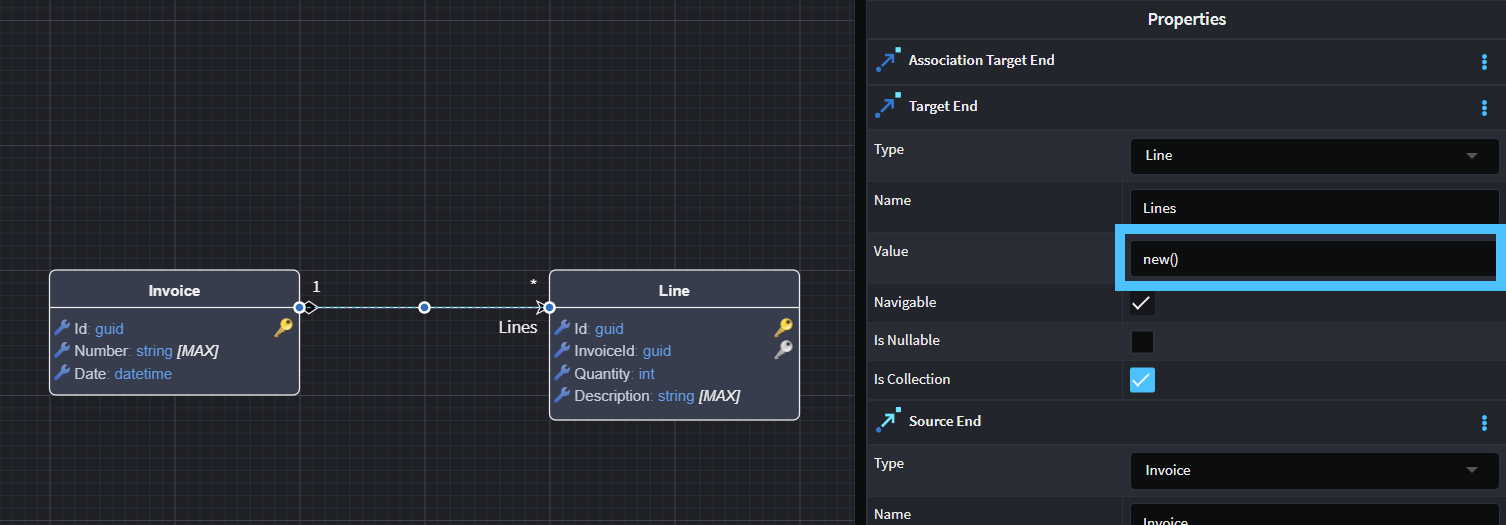Open the Source End three-dot options menu
The image size is (1506, 525).
(1484, 423)
